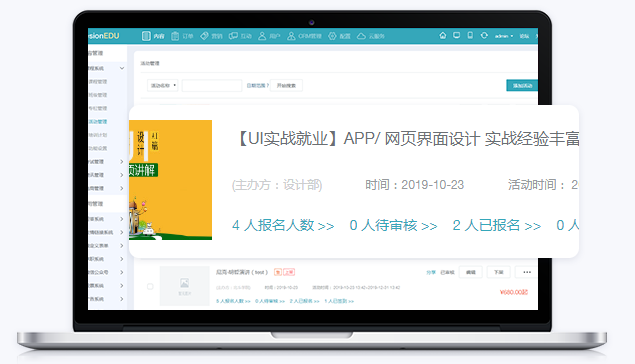Viewport: 635px width, 364px height.
Task: Click the three-dots more button in bottom row
Action: [526, 272]
